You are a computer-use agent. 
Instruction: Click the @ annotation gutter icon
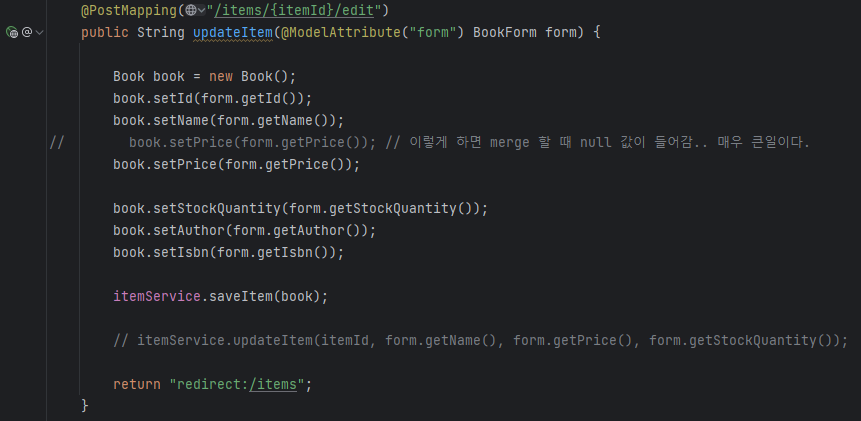26,32
